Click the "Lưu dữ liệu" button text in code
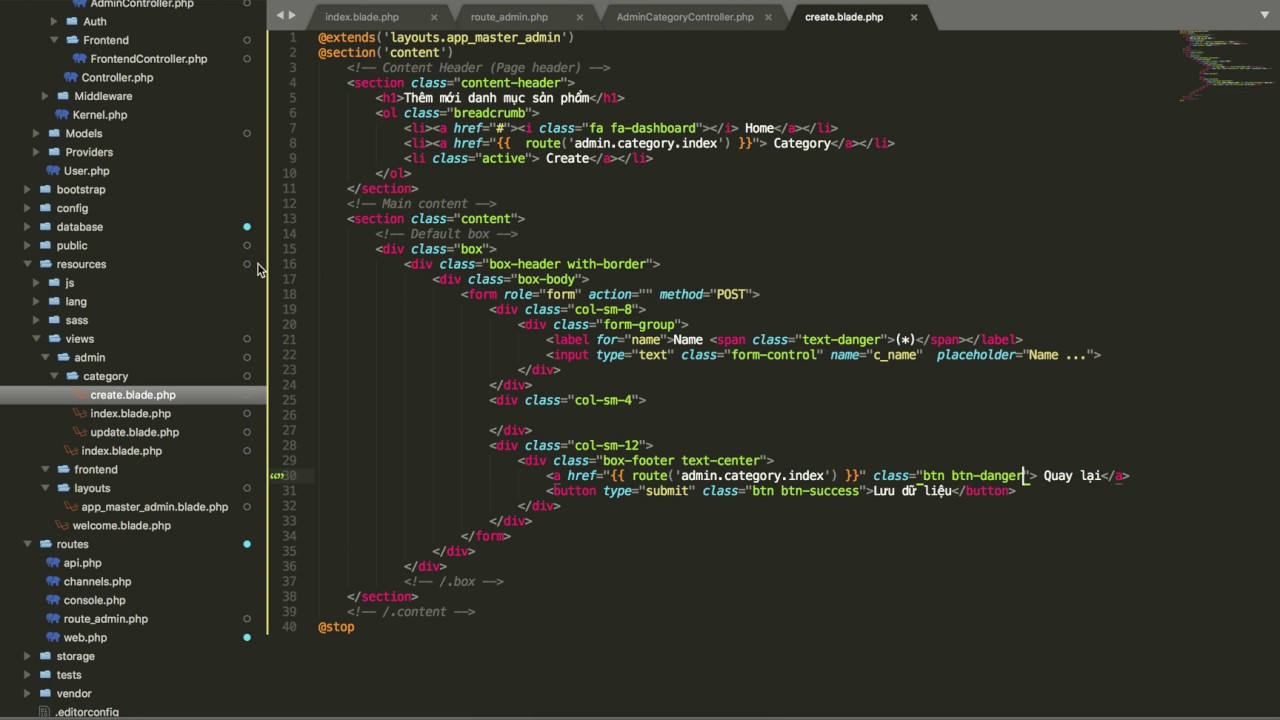1280x720 pixels. (912, 491)
